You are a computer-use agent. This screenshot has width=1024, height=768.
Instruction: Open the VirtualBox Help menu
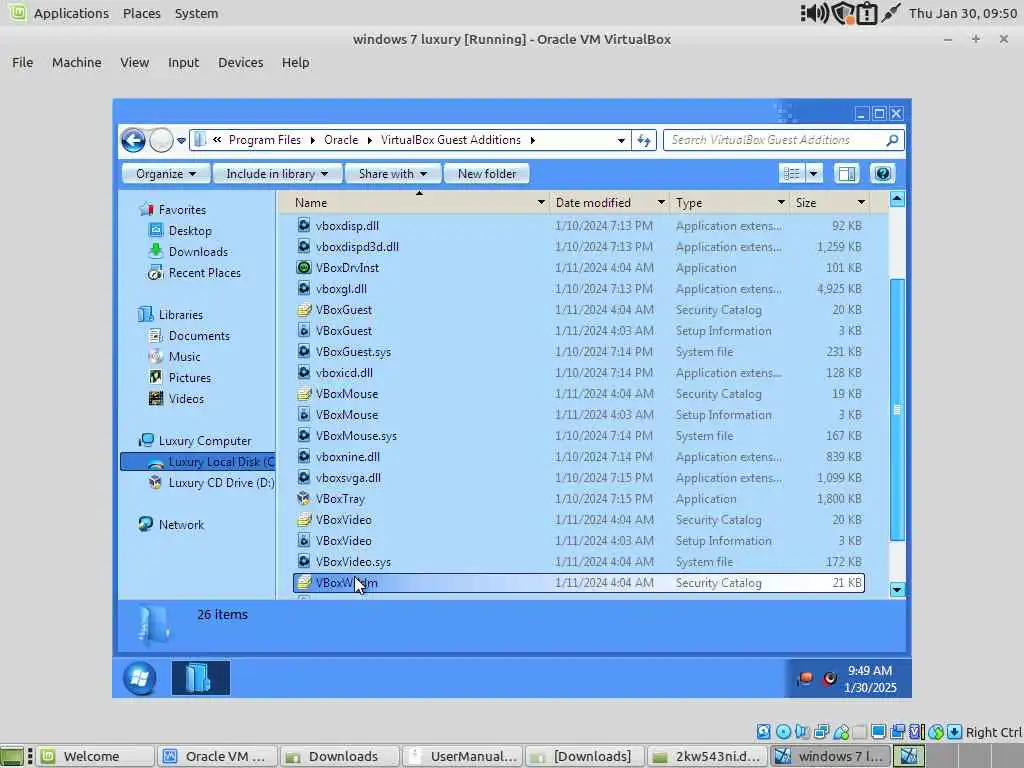click(295, 63)
